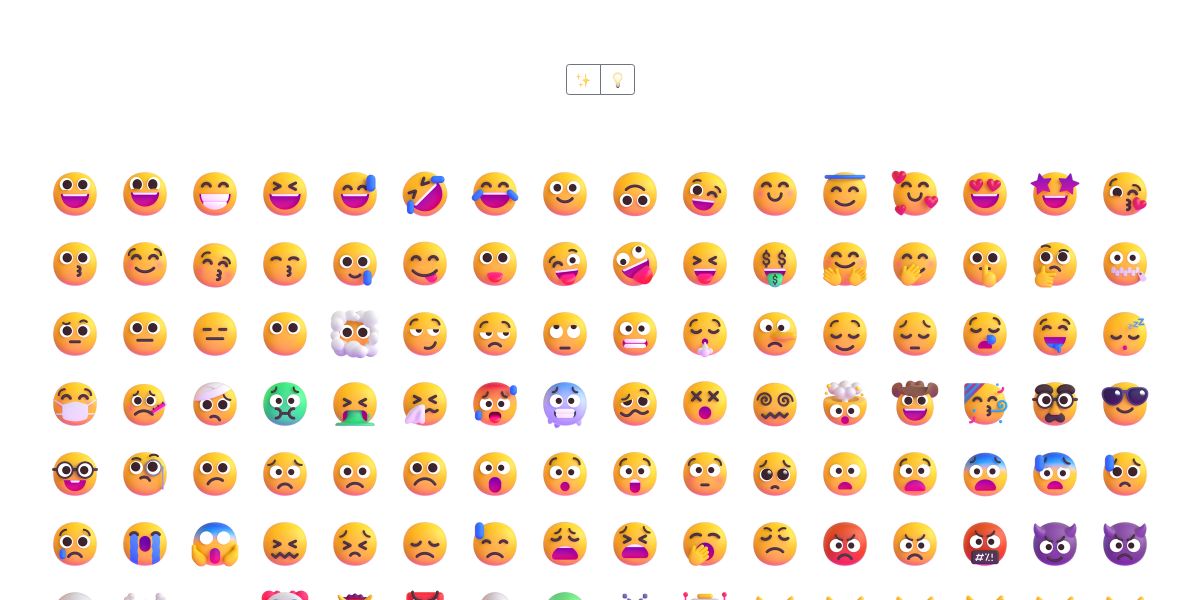The image size is (1200, 600).
Task: Pick the smiling face with halo emoji
Action: (845, 194)
